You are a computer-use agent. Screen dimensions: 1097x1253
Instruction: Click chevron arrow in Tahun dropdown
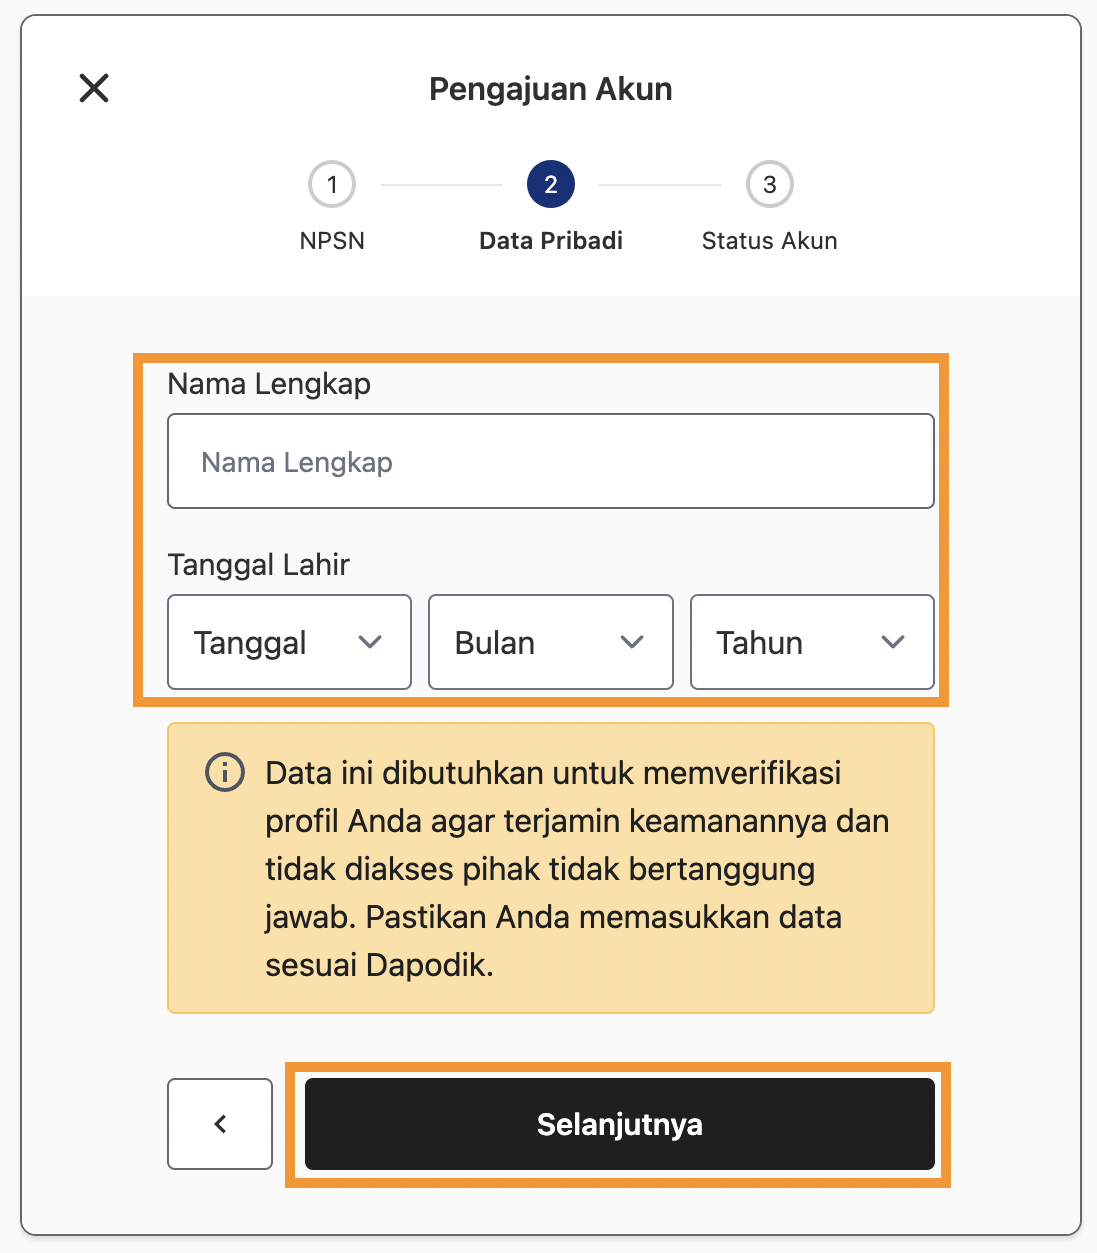click(893, 642)
